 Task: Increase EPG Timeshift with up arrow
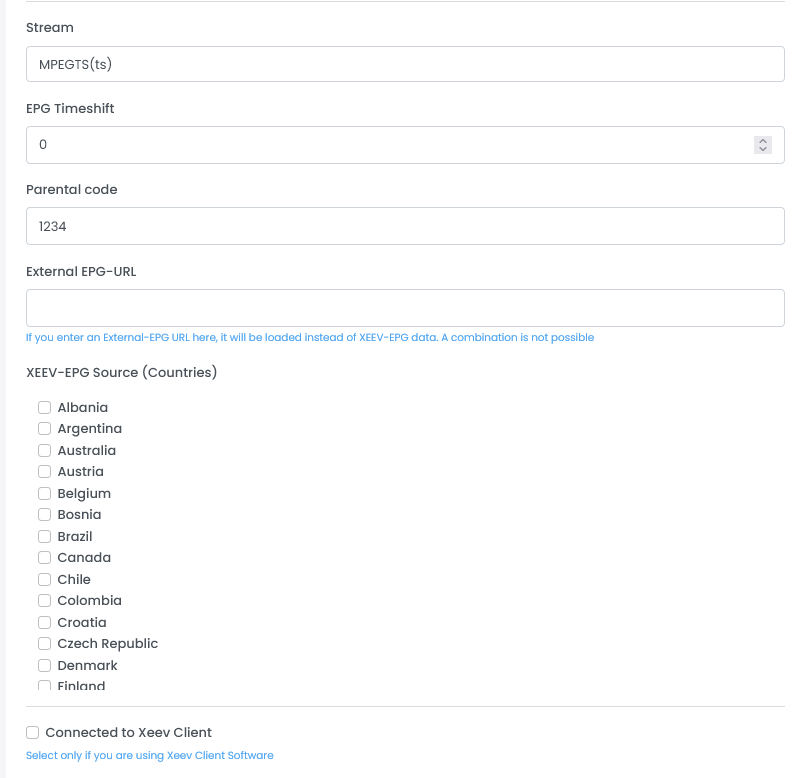tap(763, 141)
